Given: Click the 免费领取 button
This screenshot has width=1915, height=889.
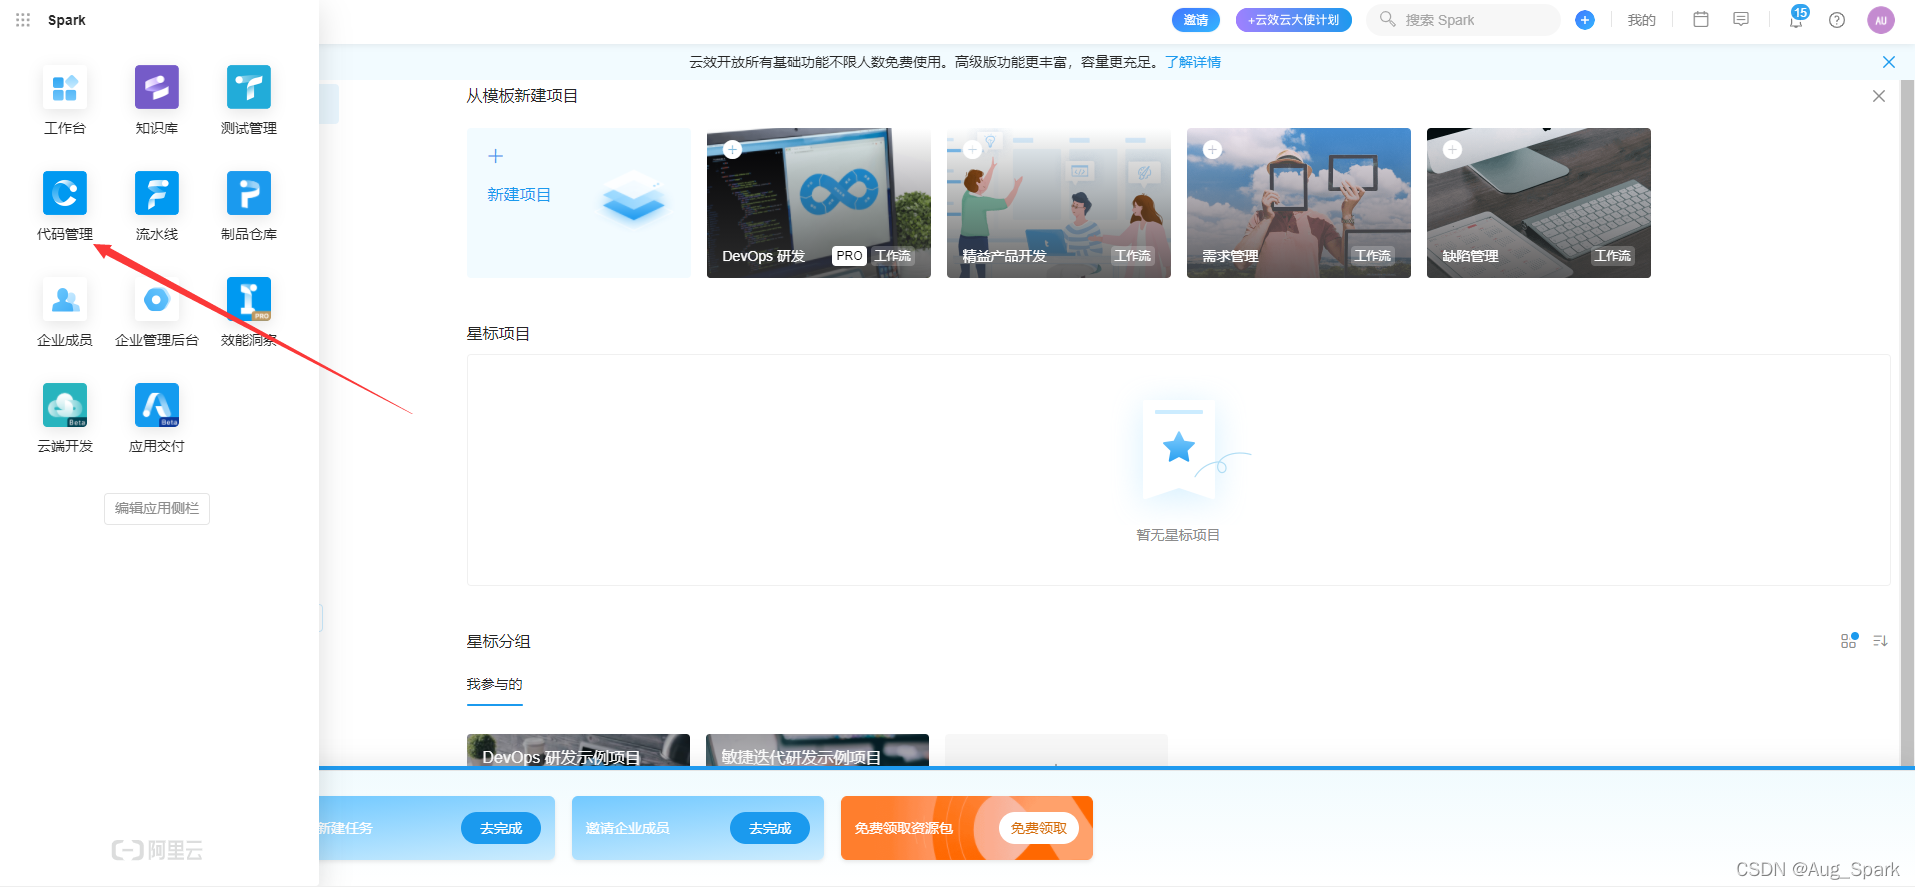Looking at the screenshot, I should 1039,828.
